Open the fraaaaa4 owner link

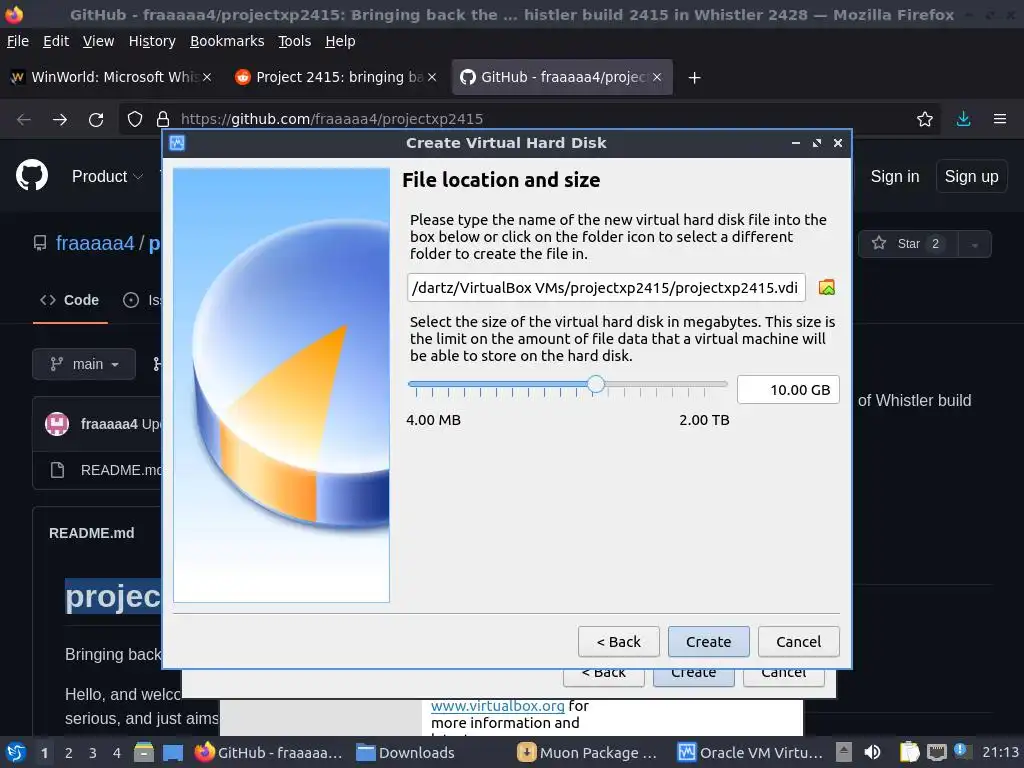tap(95, 243)
